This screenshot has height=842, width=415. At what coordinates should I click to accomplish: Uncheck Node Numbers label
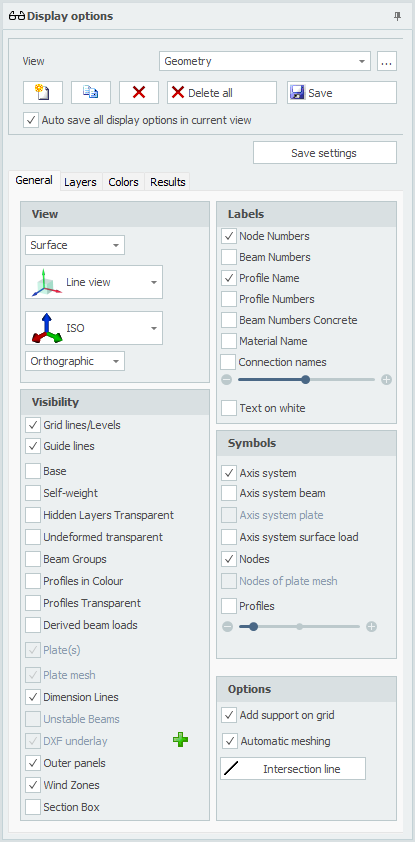pos(229,236)
